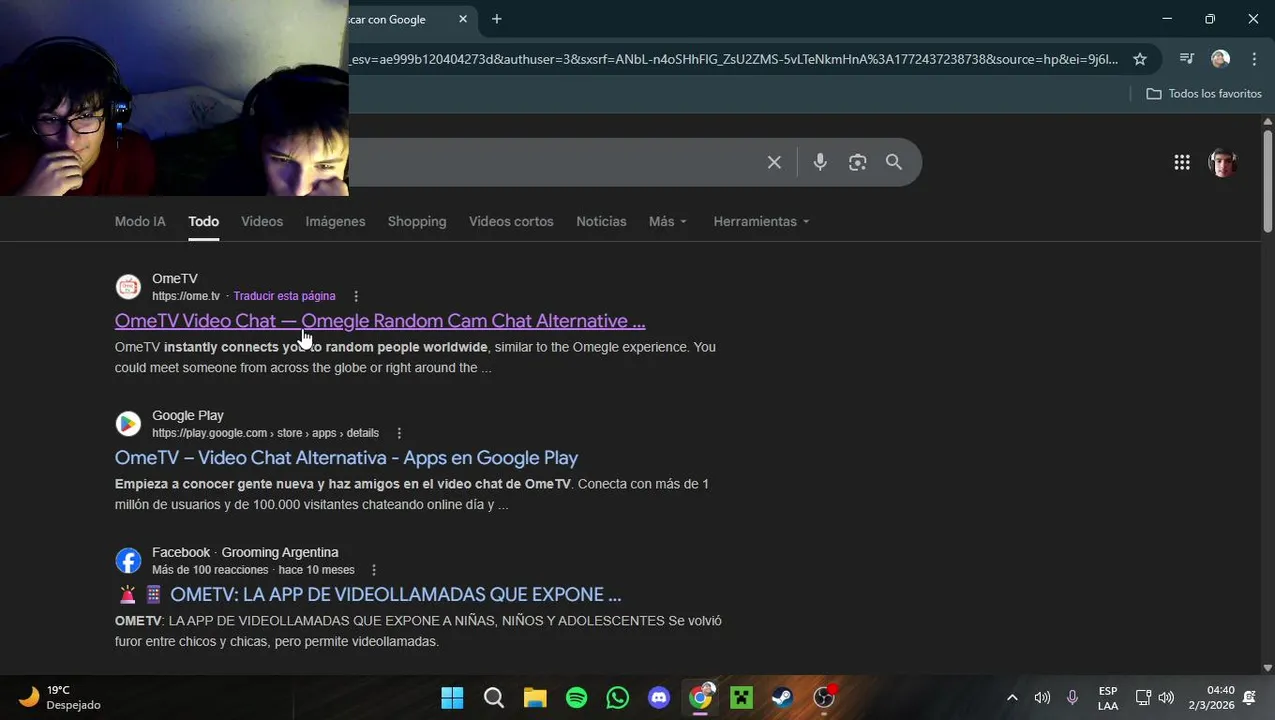Open WhatsApp from the taskbar
The width and height of the screenshot is (1275, 720).
(618, 697)
